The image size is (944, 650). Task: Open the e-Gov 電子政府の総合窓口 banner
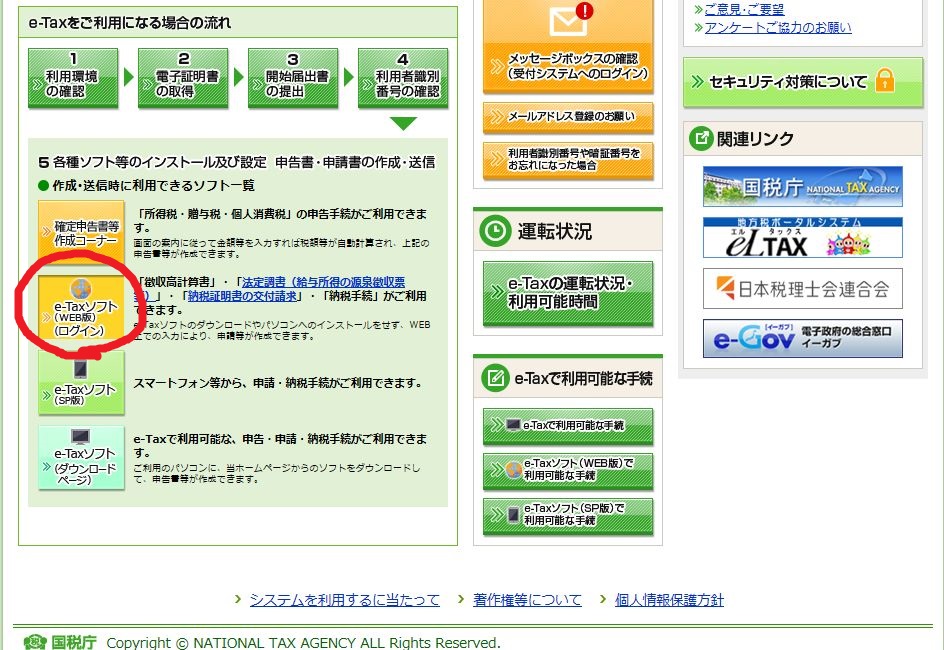point(803,338)
